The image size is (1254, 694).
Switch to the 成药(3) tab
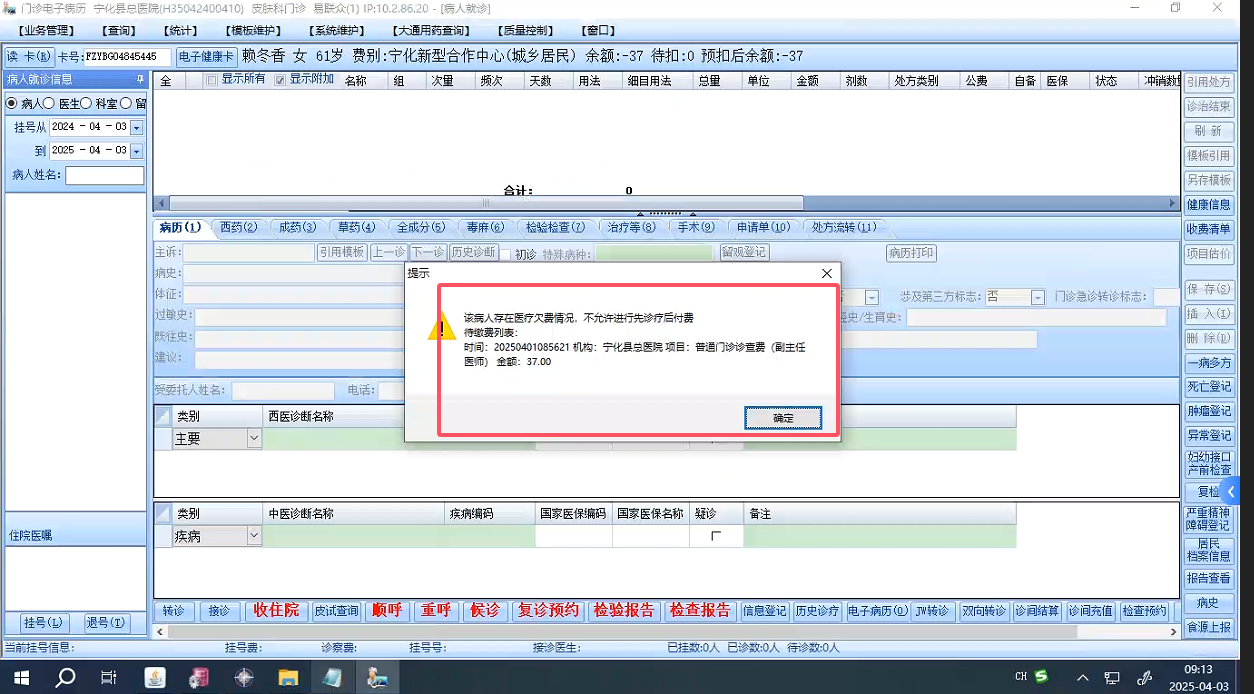tap(297, 228)
